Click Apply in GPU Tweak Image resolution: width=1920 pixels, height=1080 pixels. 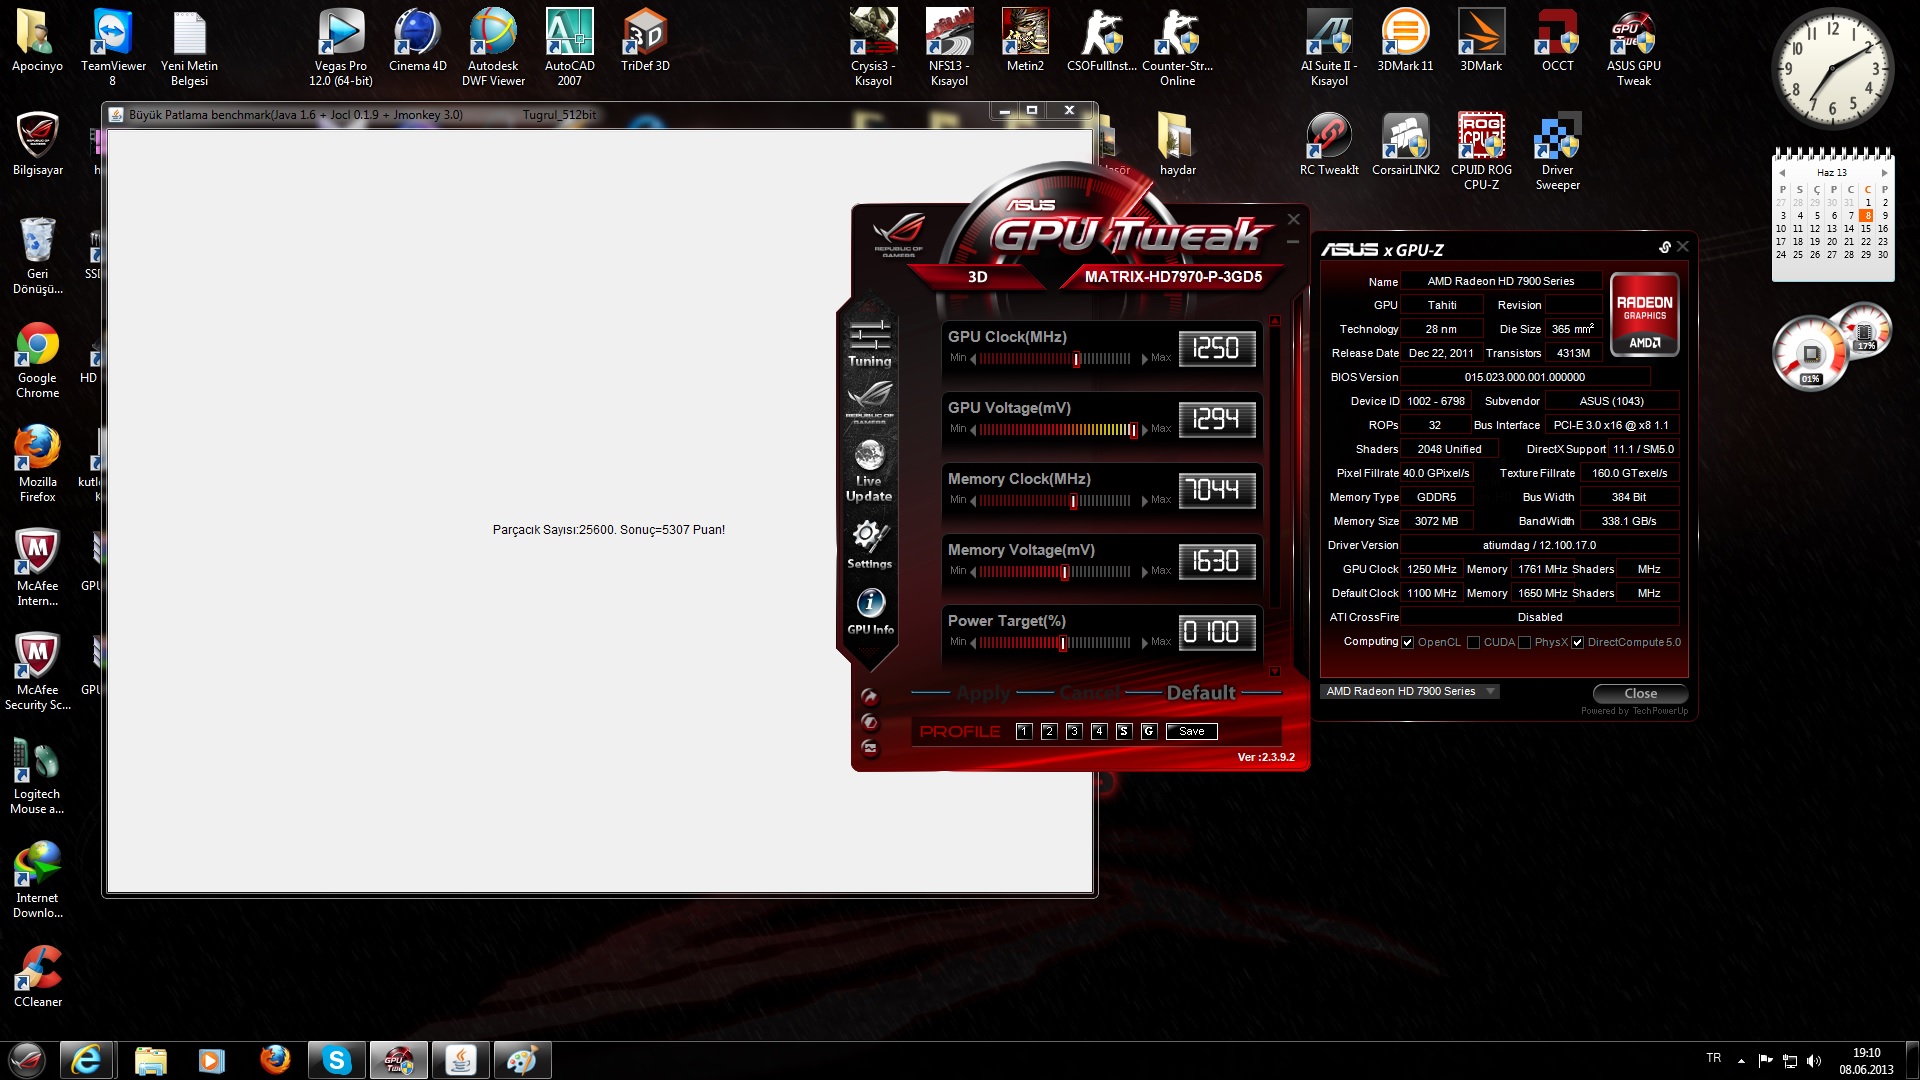click(x=983, y=692)
